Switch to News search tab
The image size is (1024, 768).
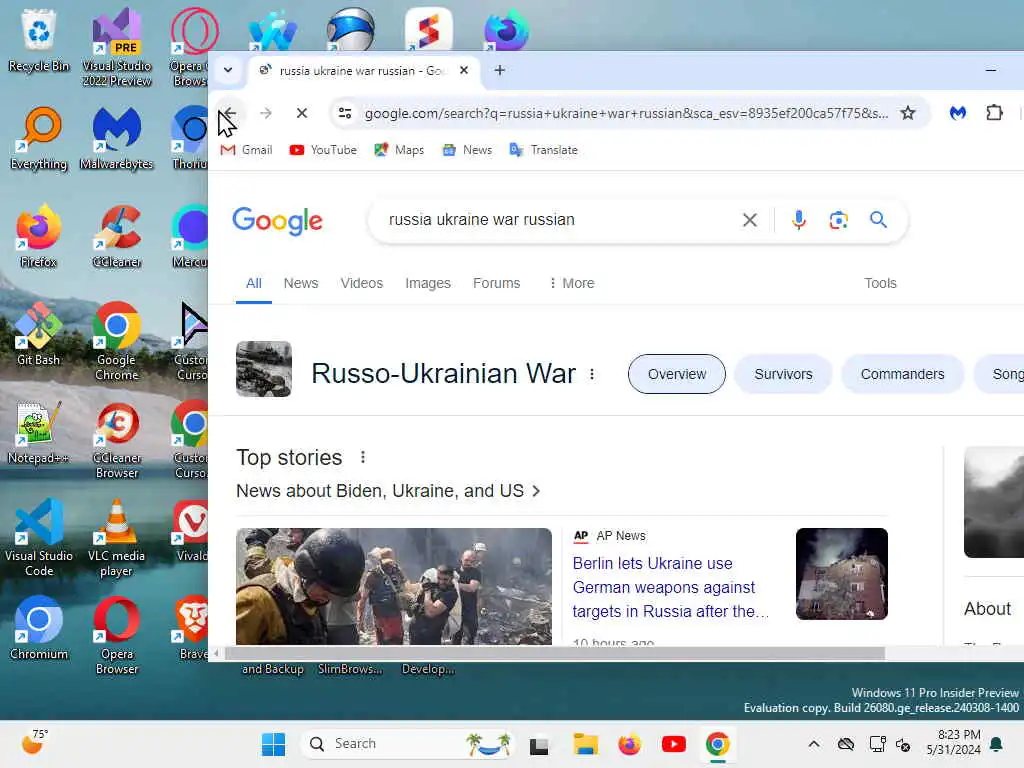300,283
